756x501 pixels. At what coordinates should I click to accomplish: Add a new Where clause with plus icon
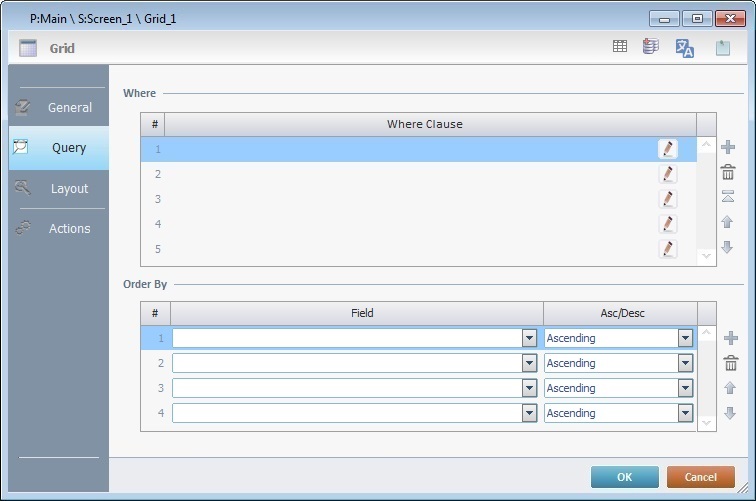728,148
